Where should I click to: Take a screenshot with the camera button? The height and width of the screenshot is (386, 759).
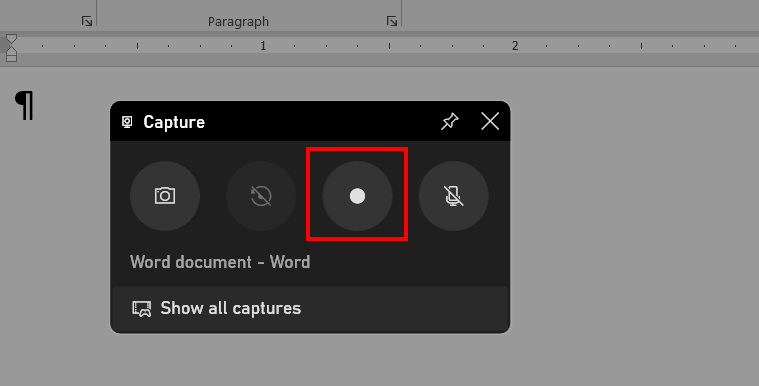(165, 196)
